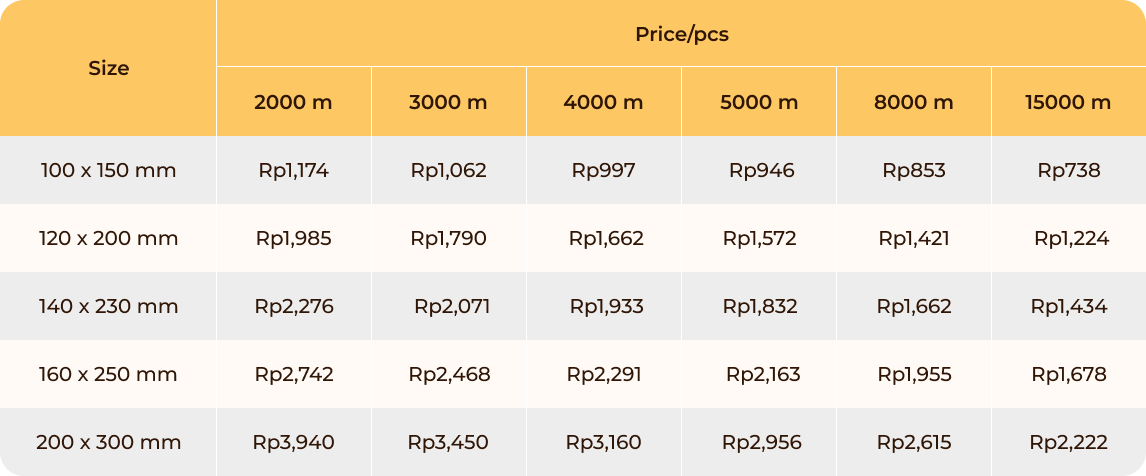Select the Rp2,615 price cell

point(914,442)
